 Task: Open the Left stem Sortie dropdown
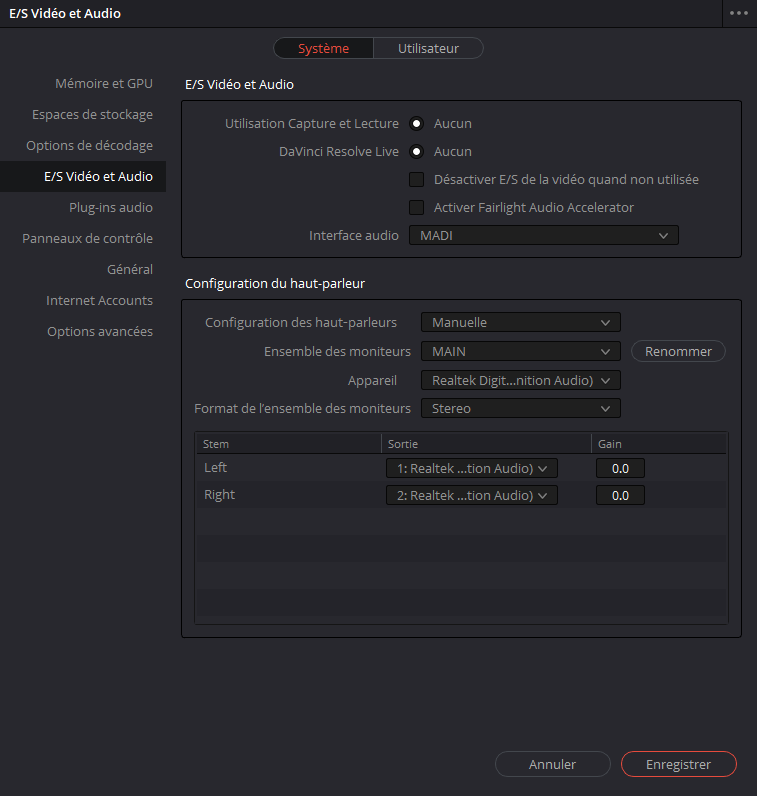pos(472,468)
